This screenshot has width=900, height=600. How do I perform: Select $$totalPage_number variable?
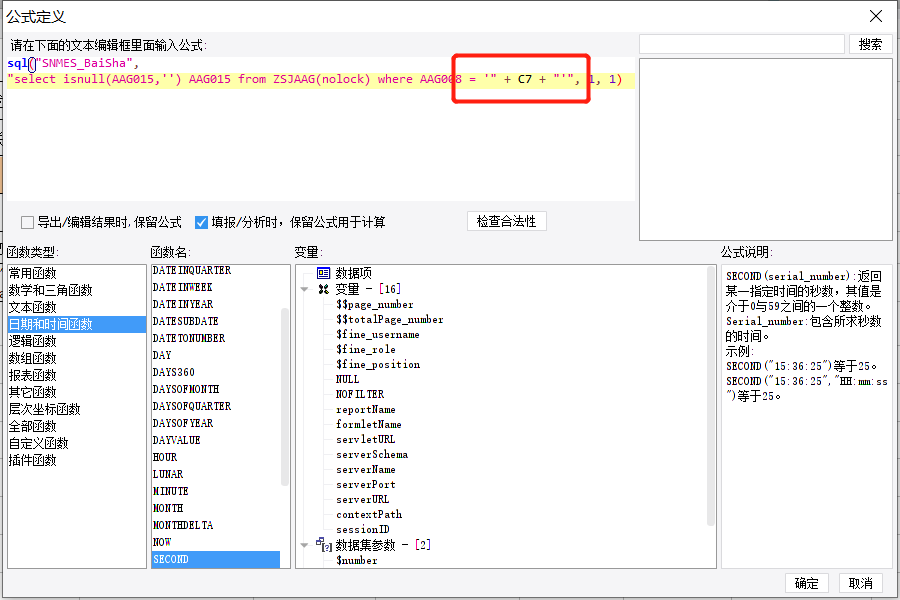pos(390,320)
